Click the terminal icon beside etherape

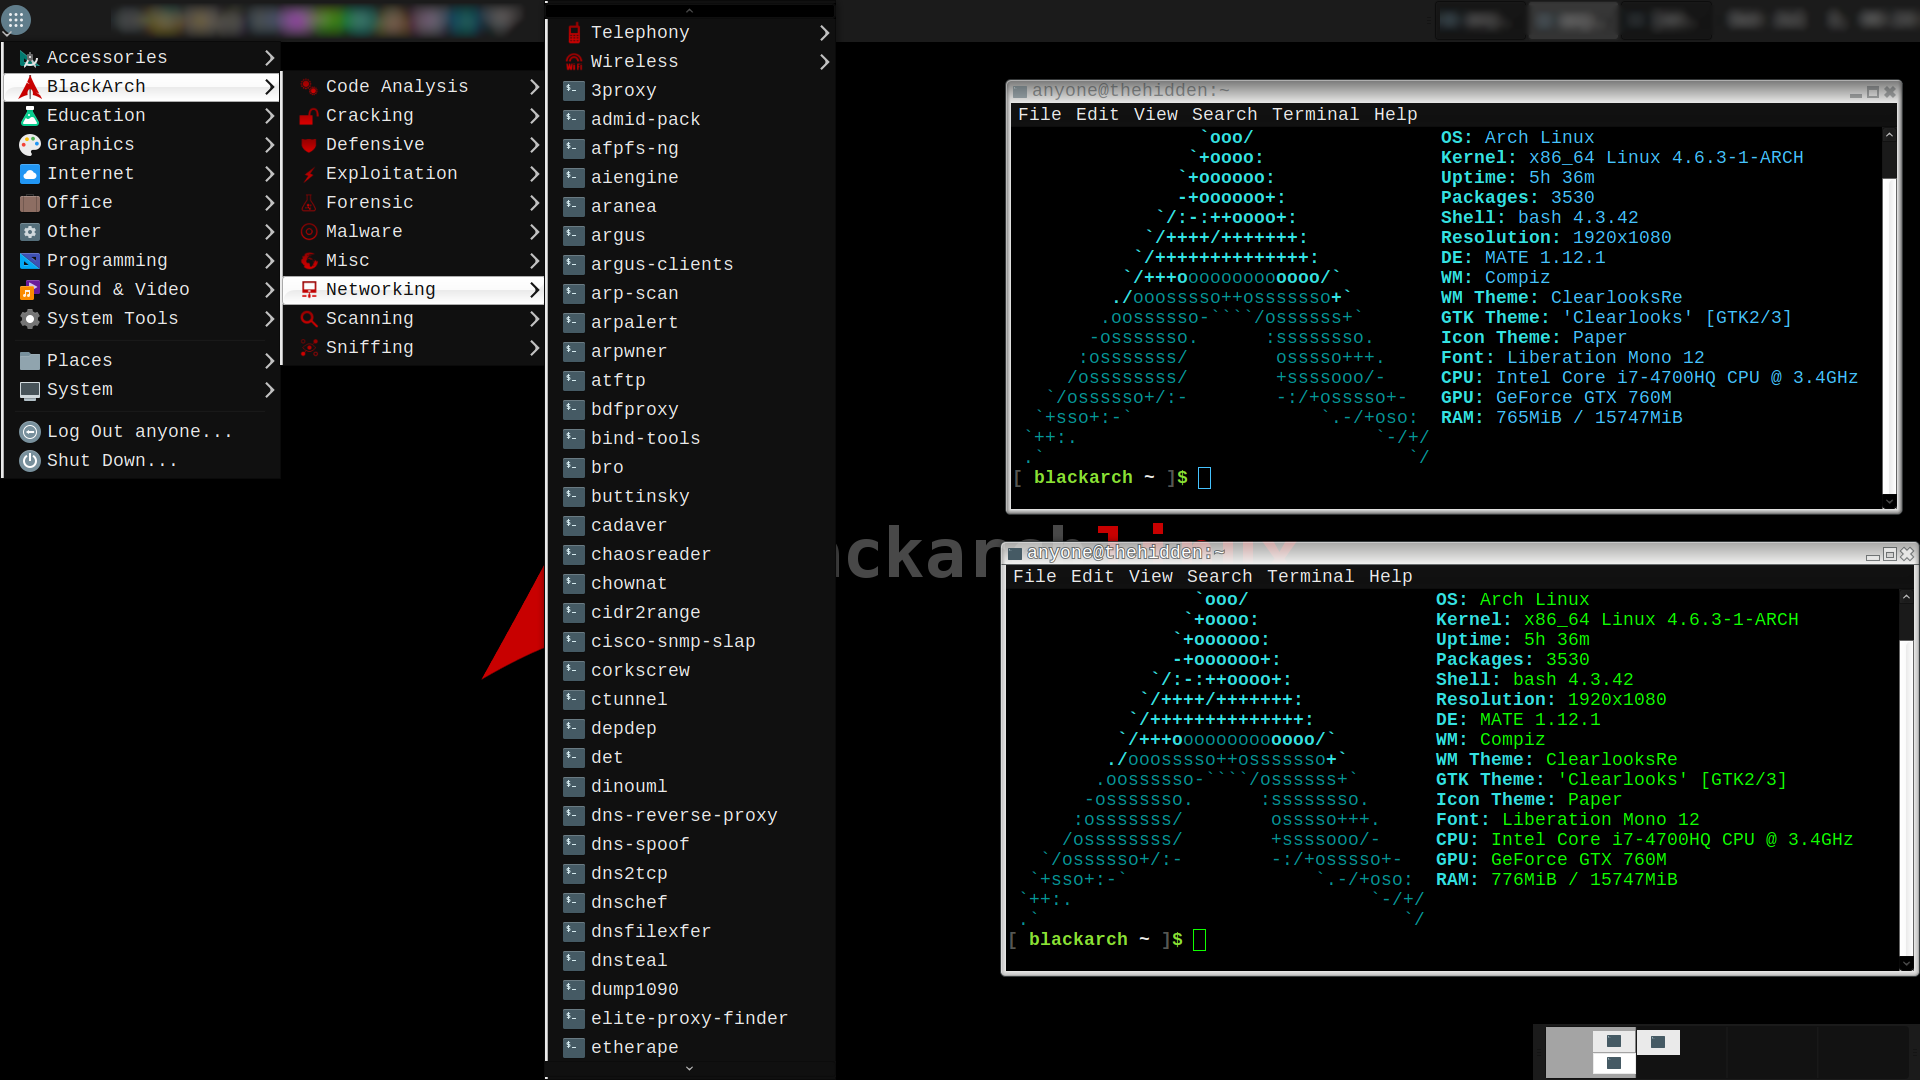pos(574,1048)
